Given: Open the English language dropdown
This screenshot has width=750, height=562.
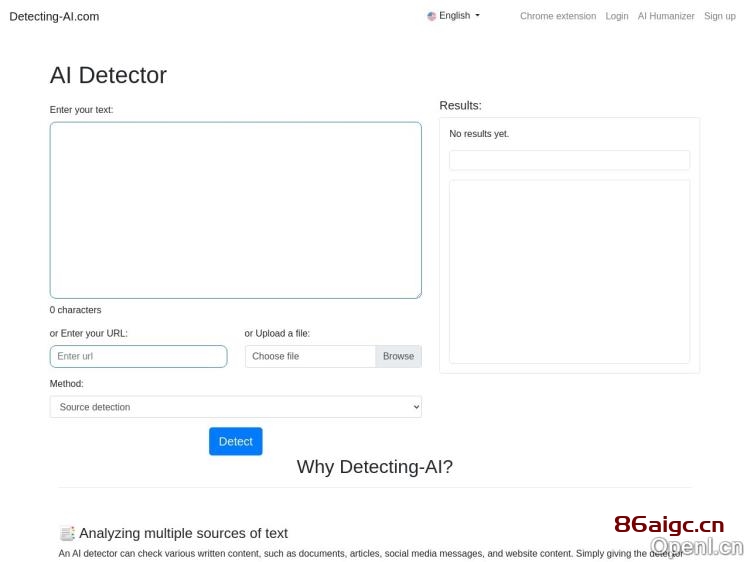Looking at the screenshot, I should coord(453,16).
